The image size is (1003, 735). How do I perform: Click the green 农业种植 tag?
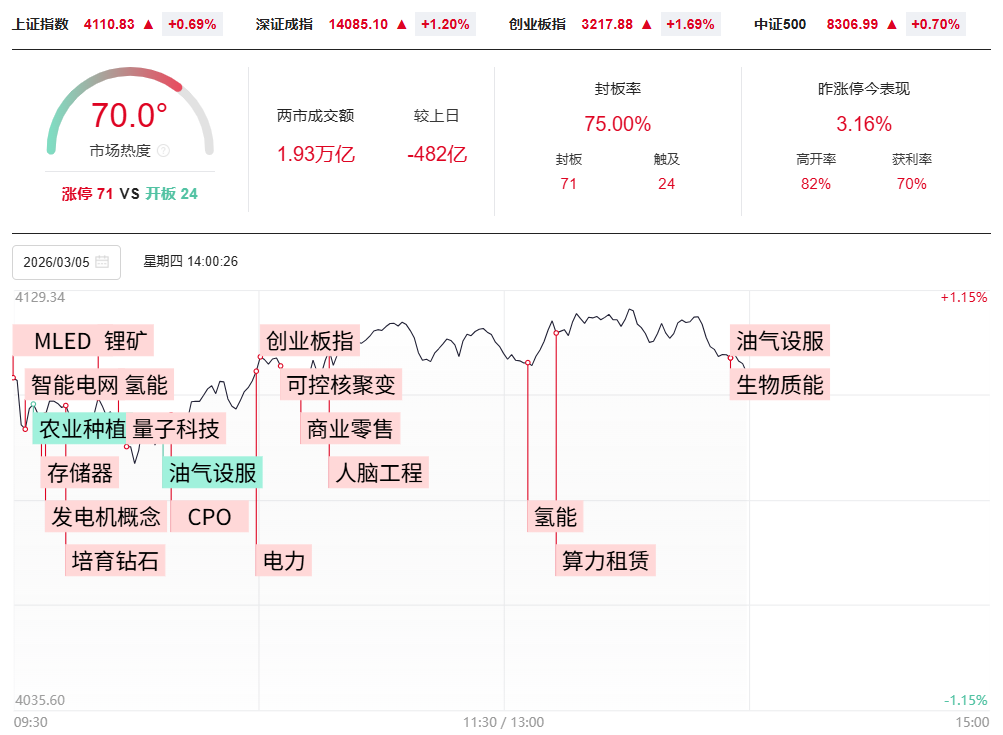click(82, 429)
